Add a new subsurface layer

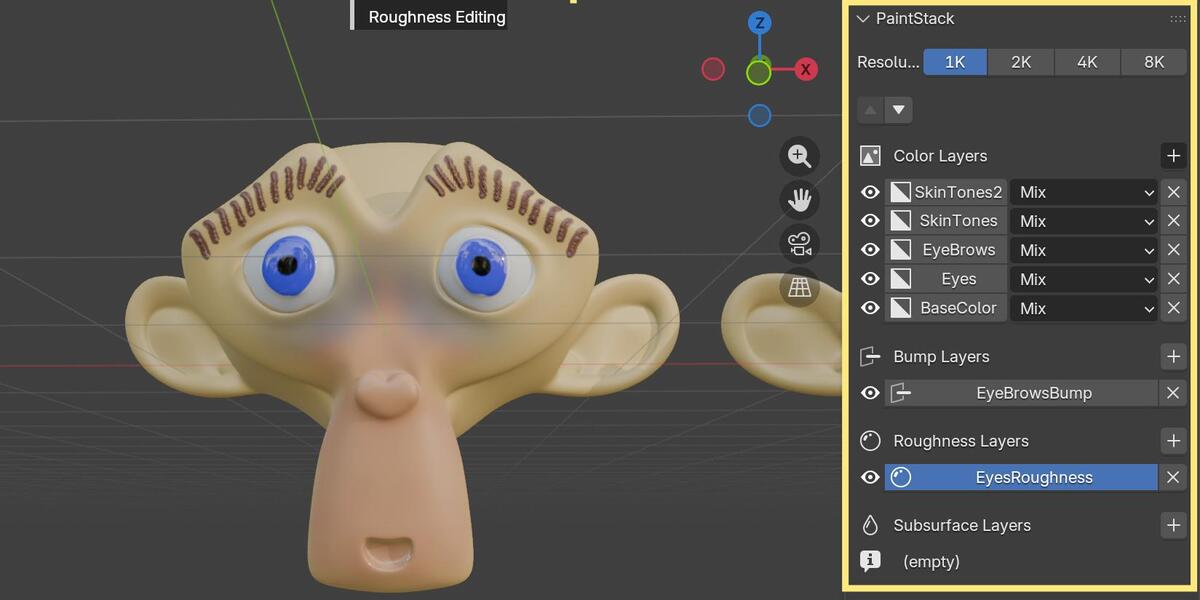tap(1173, 525)
